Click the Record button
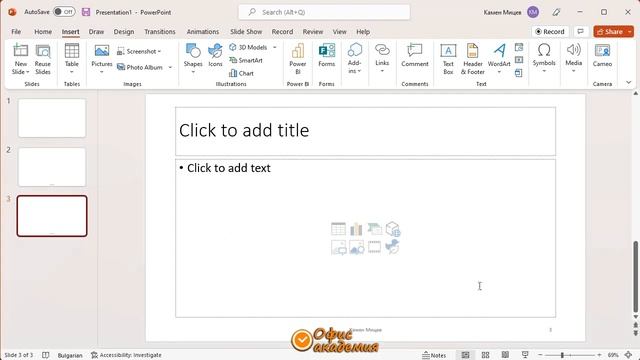Viewport: 640px width, 360px height. (x=550, y=31)
